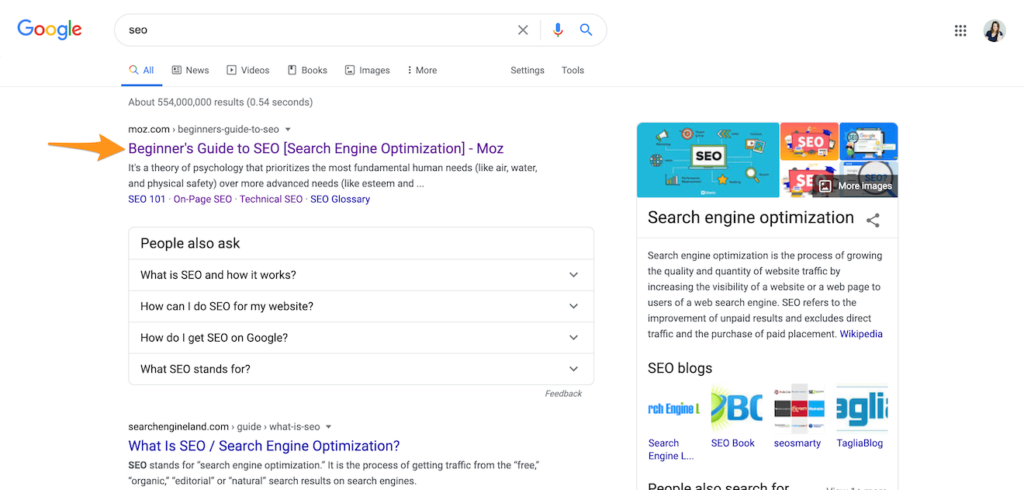The image size is (1024, 490).
Task: Open orange SEO image thumbnail
Action: (809, 142)
